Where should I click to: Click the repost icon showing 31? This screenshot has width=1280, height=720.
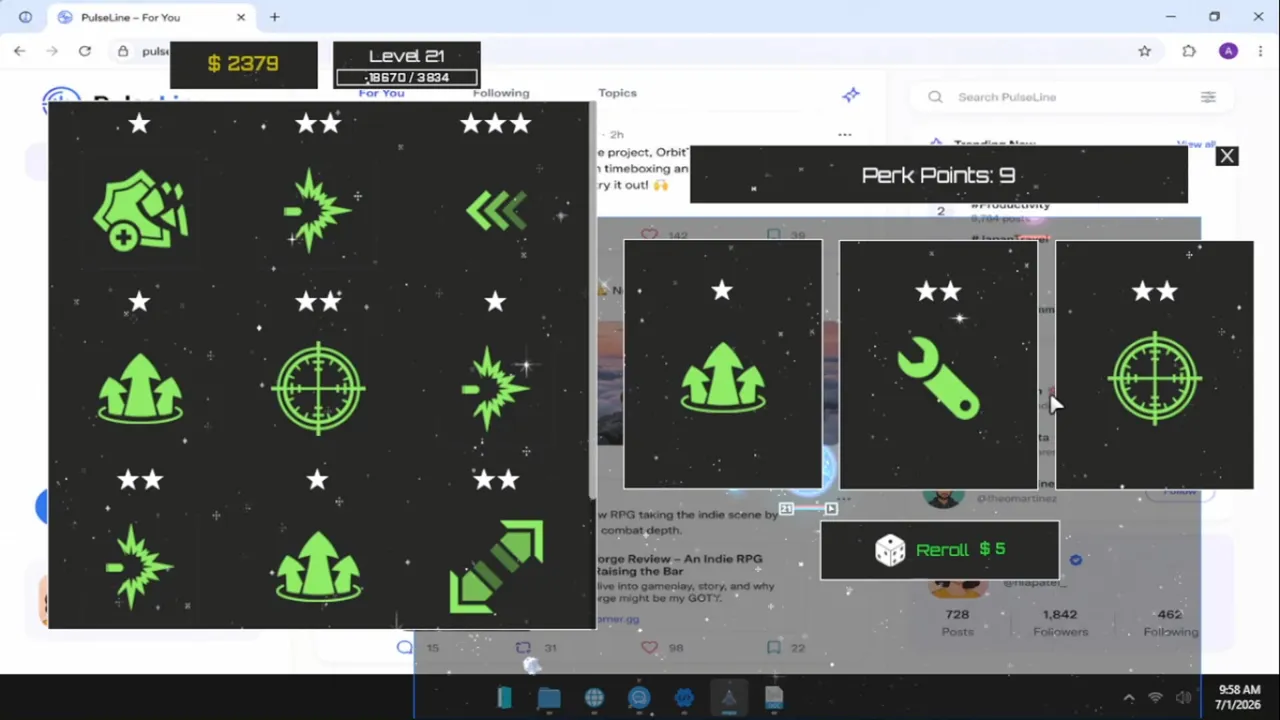point(522,647)
